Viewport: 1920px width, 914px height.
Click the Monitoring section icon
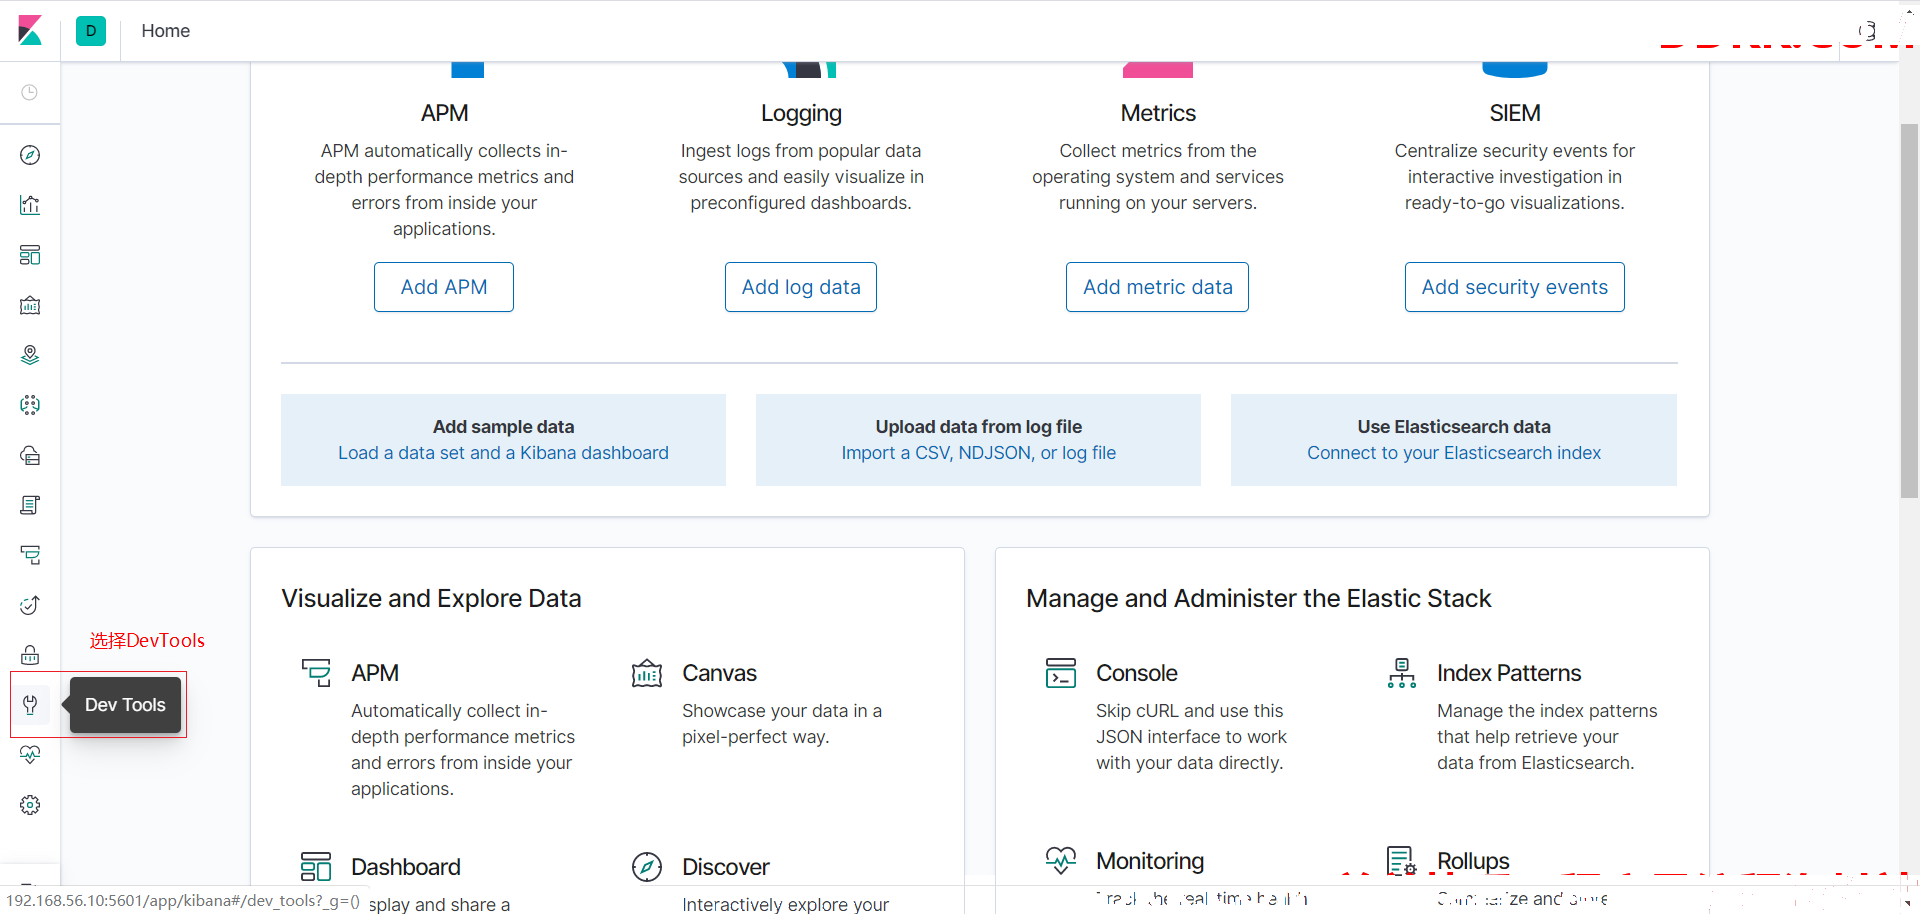pyautogui.click(x=1061, y=860)
